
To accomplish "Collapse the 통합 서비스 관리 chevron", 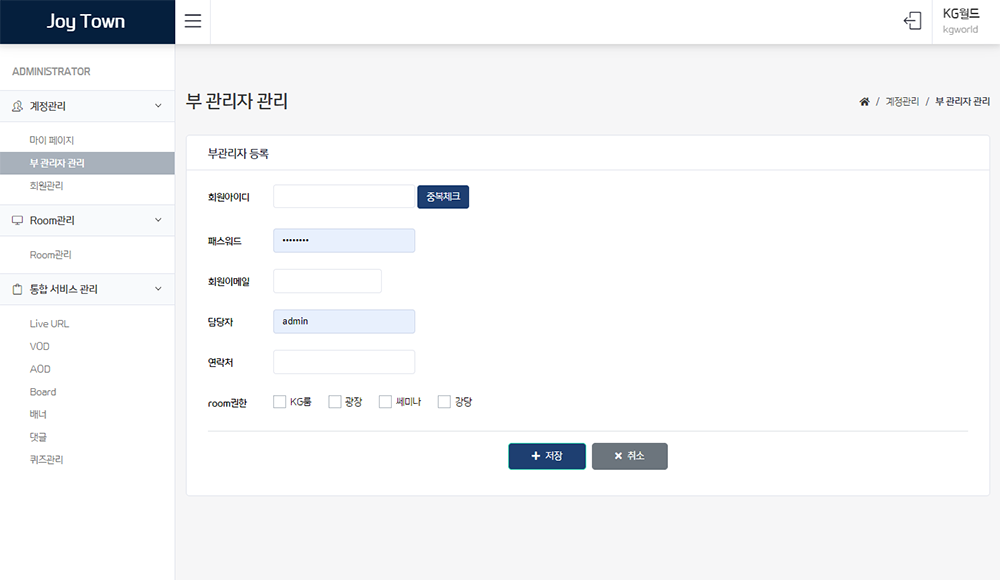I will tap(158, 289).
